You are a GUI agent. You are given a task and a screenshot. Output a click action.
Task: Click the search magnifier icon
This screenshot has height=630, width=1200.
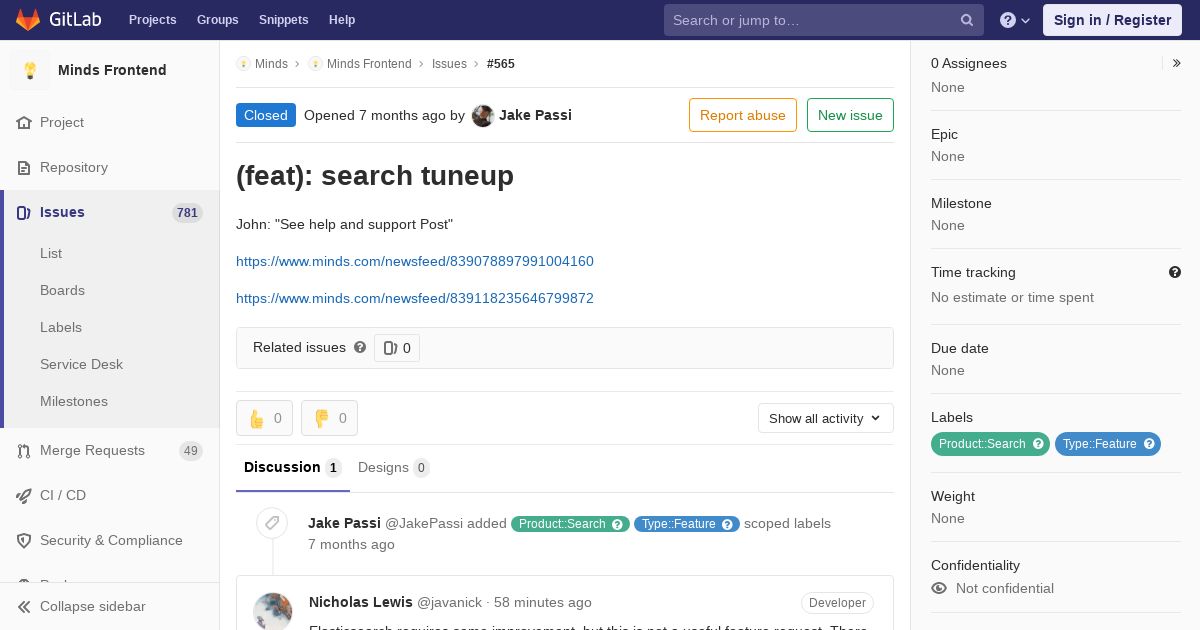967,20
